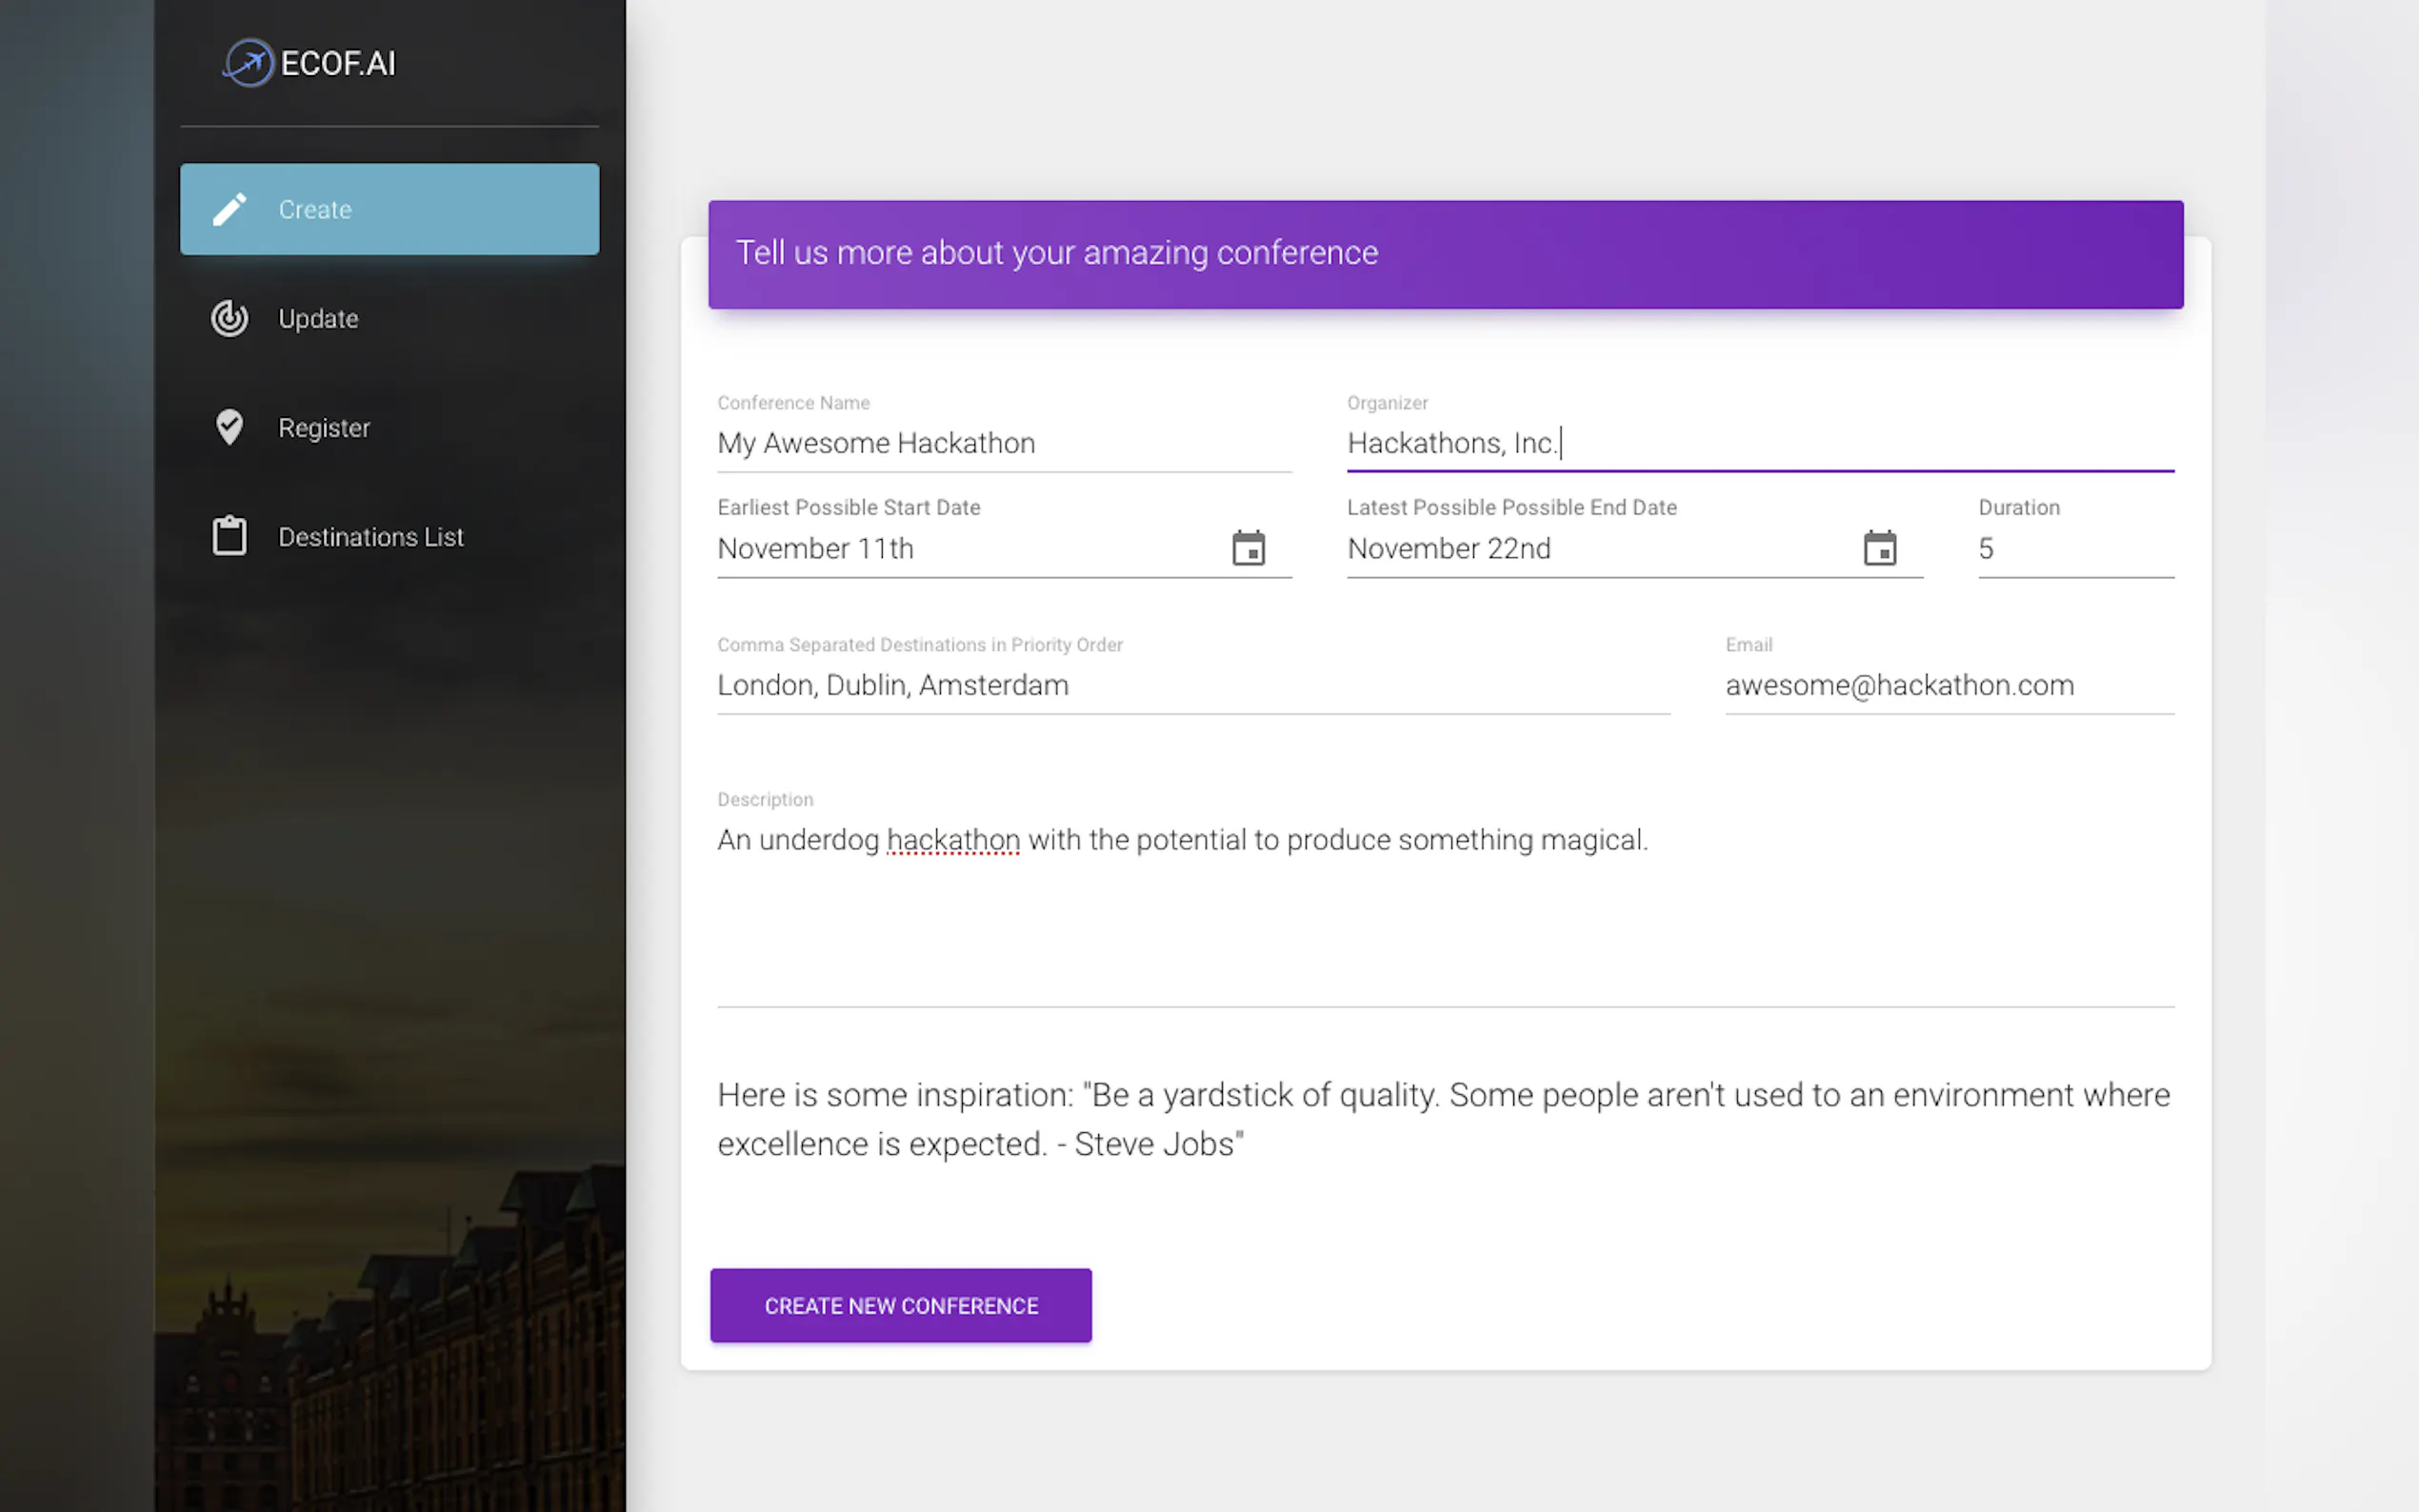Click the ECOF.AI brand text link
2419x1512 pixels.
[338, 63]
